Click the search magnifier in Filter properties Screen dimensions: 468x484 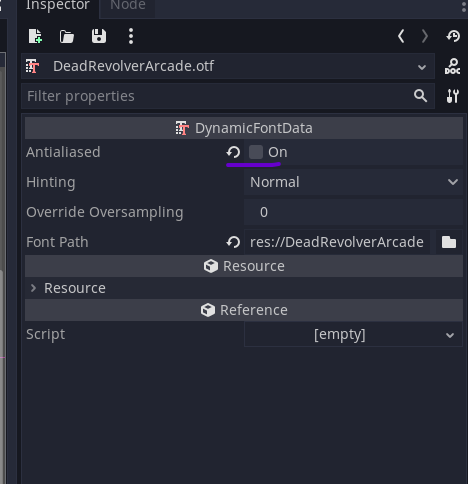click(420, 96)
